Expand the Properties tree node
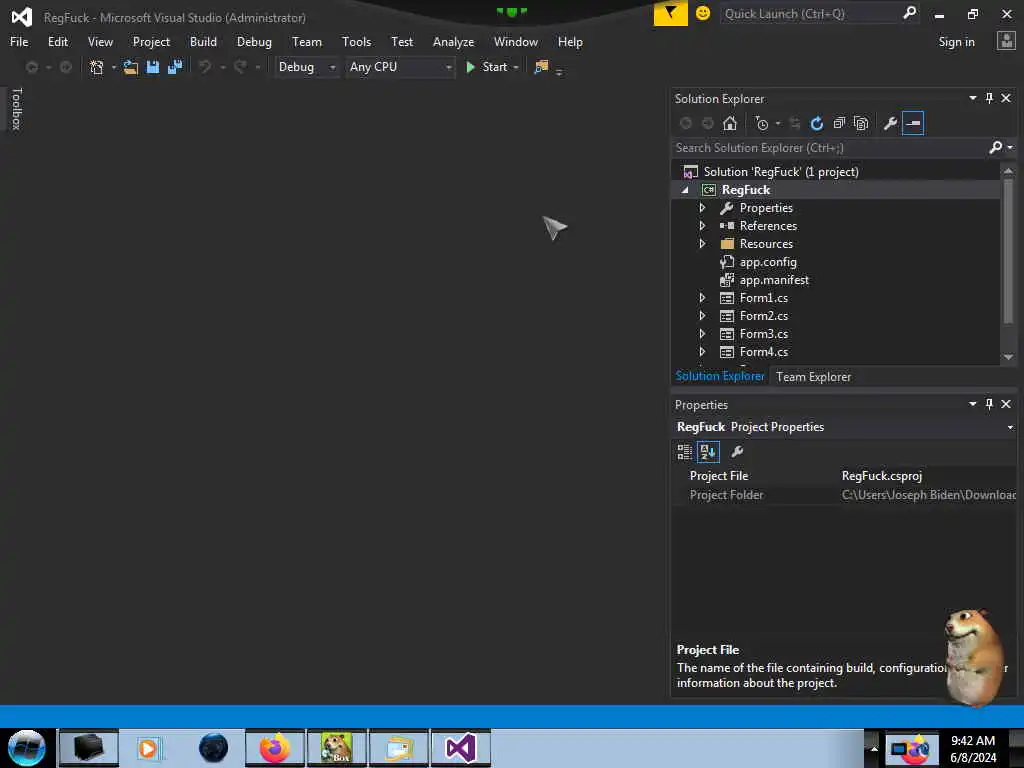The image size is (1024, 768). click(x=703, y=208)
